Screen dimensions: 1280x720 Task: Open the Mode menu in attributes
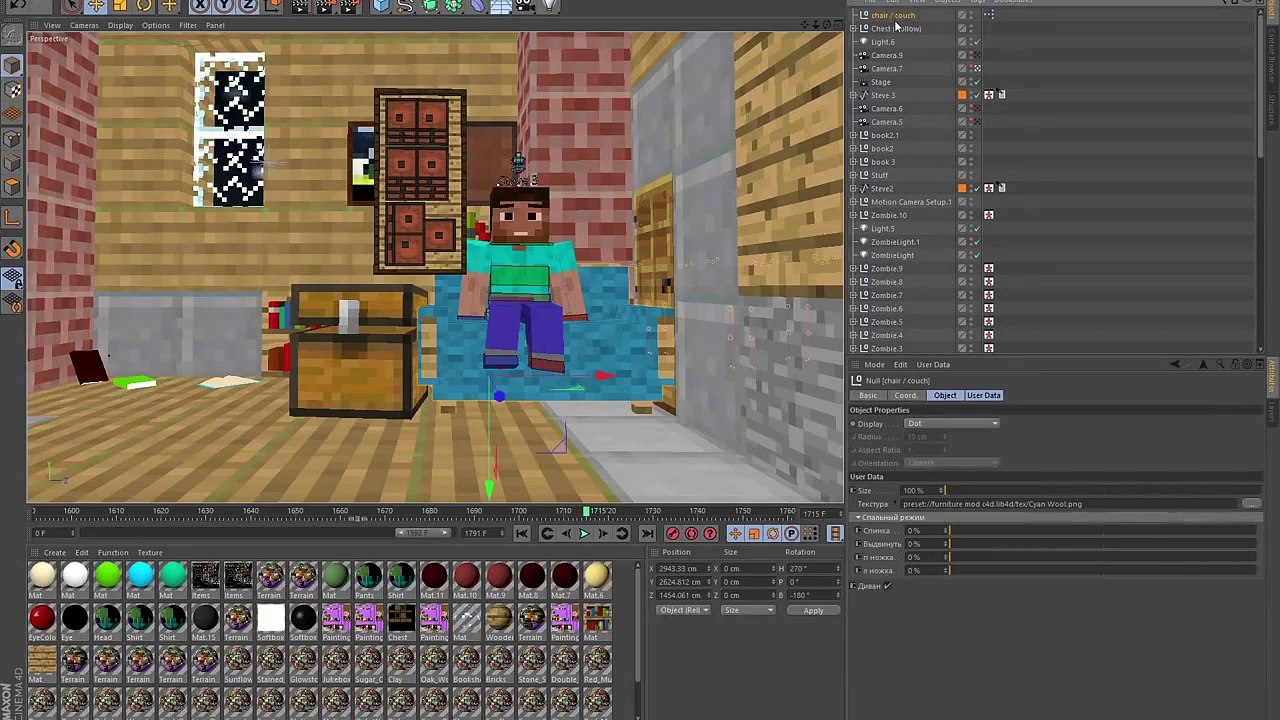tap(874, 365)
